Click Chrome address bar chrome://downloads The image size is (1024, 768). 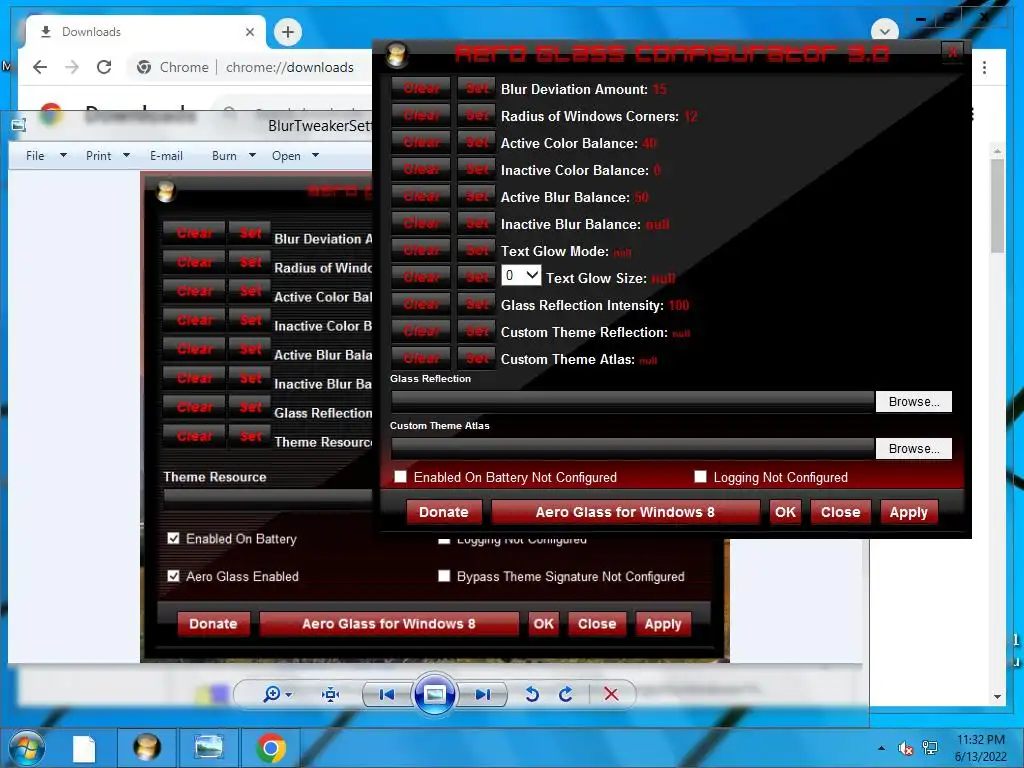click(x=289, y=67)
